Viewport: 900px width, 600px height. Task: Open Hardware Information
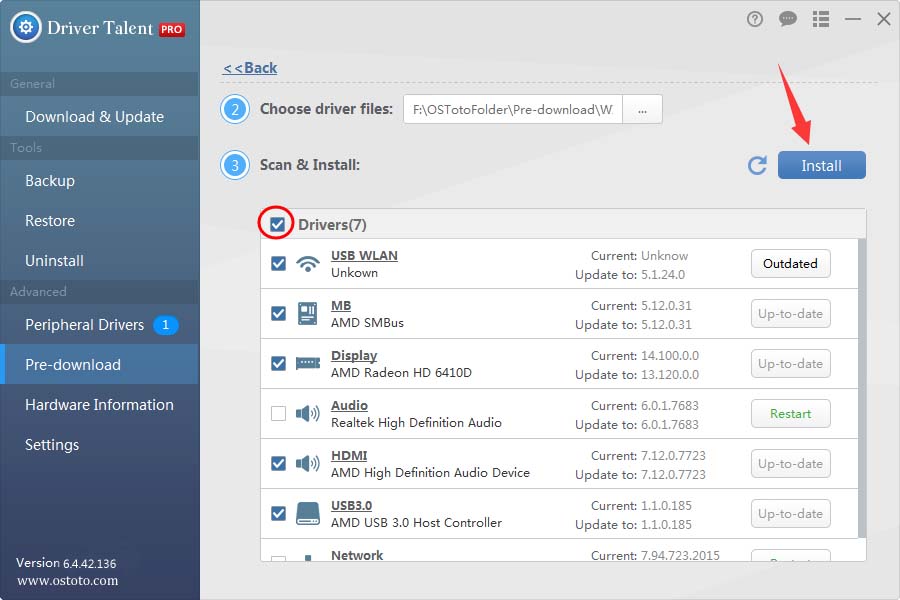point(99,405)
